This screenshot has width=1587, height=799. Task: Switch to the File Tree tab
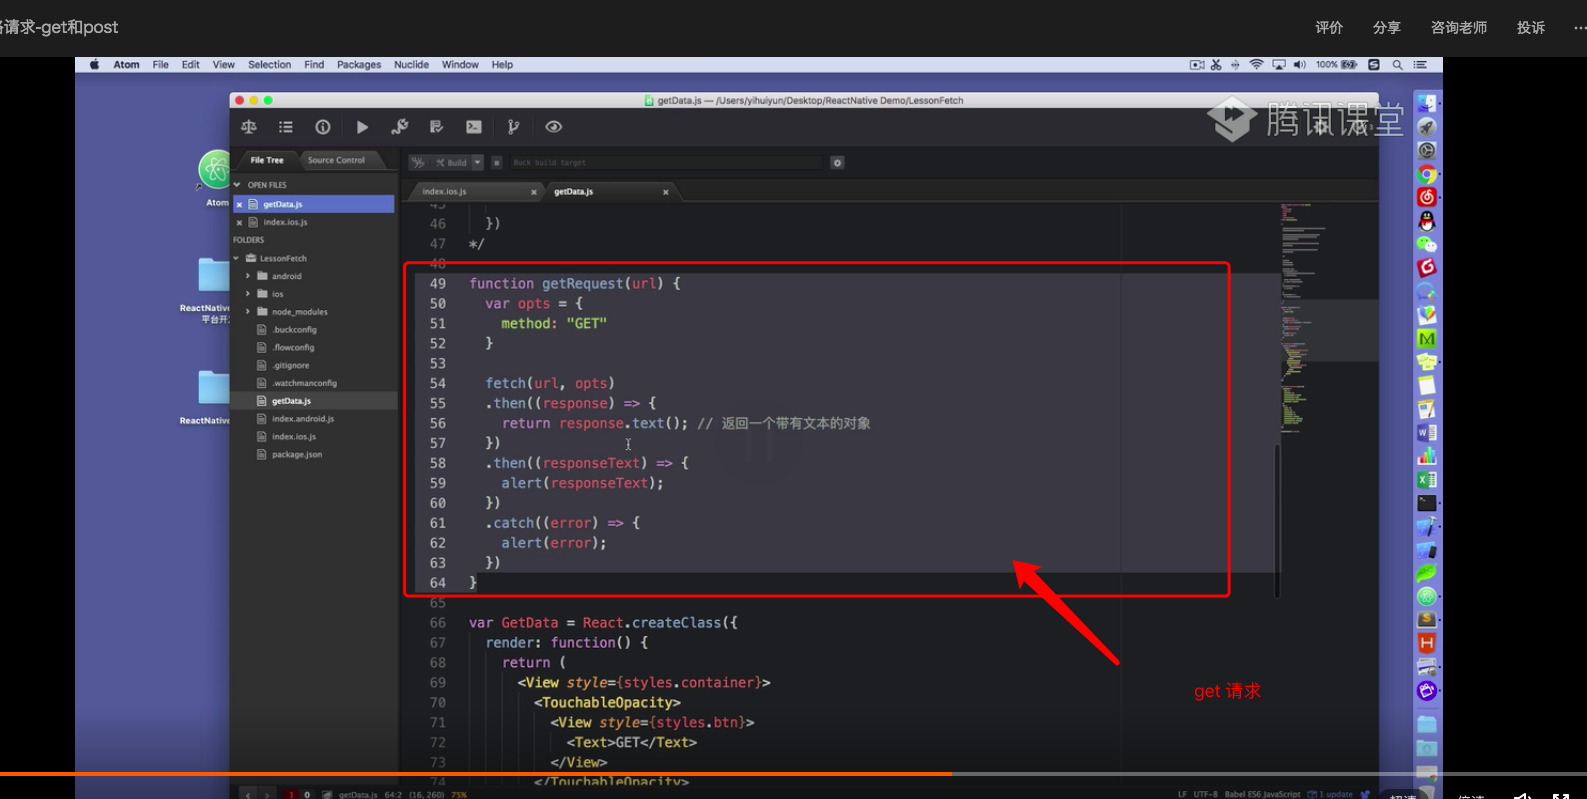[x=266, y=160]
